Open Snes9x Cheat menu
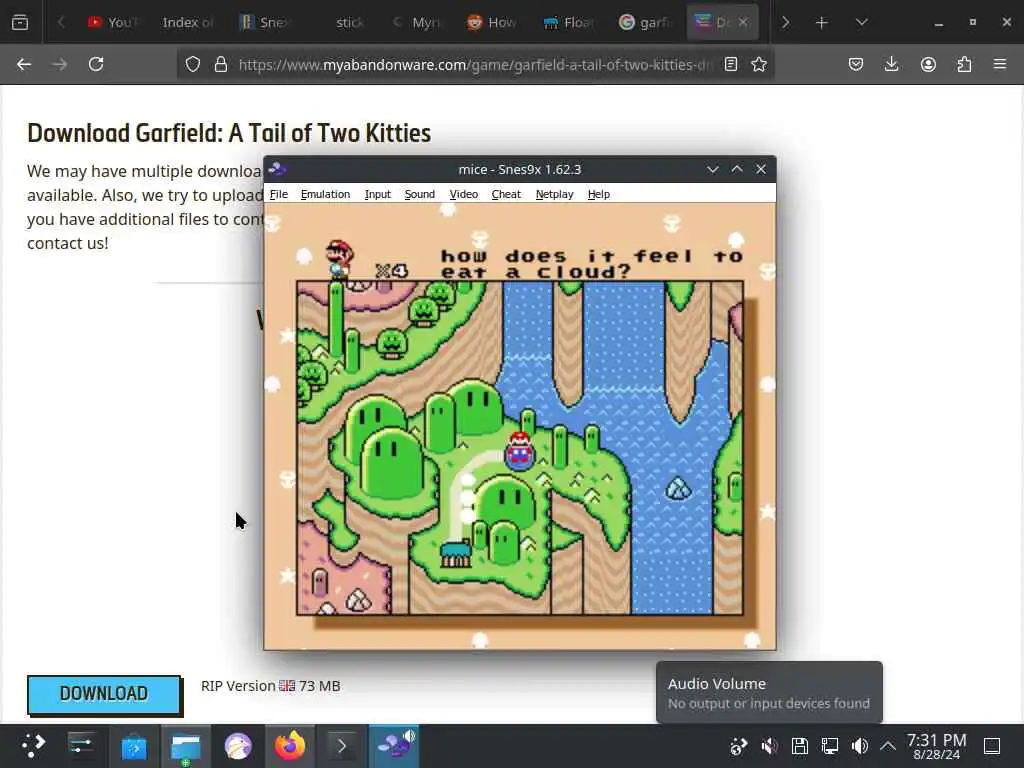Viewport: 1024px width, 768px height. (x=506, y=194)
